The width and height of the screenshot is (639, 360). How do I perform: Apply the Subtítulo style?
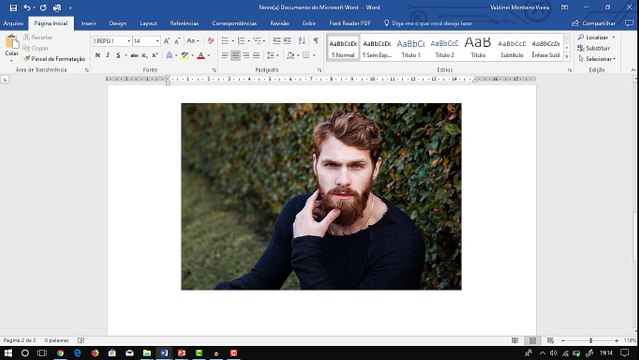(512, 48)
